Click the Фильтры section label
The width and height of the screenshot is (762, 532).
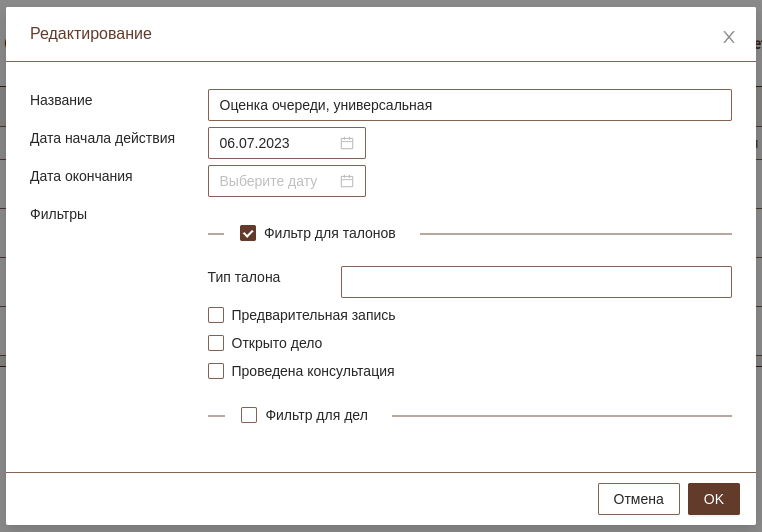58,214
